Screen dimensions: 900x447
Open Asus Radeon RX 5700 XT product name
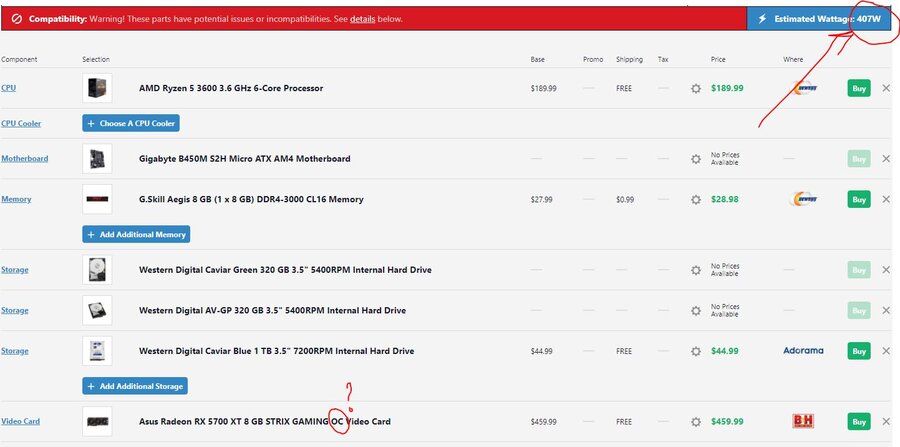click(265, 422)
